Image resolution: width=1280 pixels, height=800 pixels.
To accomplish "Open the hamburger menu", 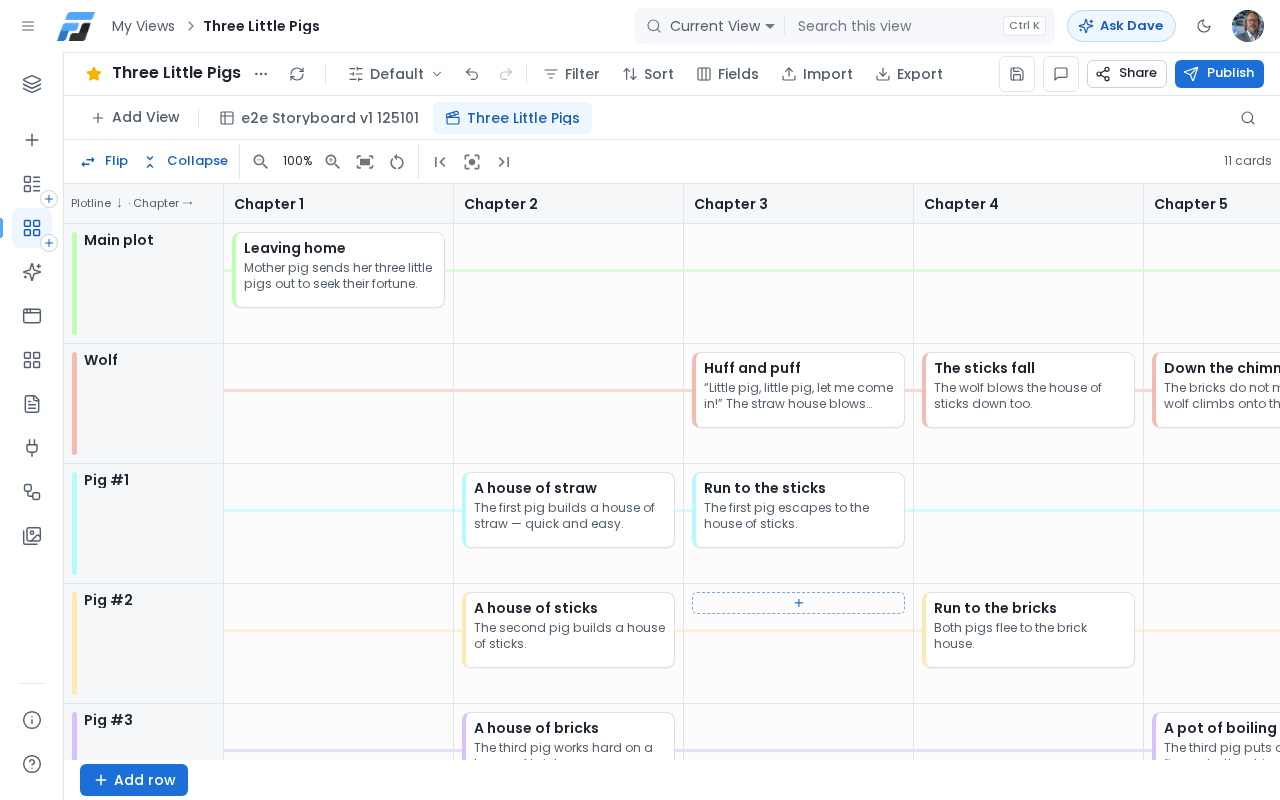I will (28, 26).
